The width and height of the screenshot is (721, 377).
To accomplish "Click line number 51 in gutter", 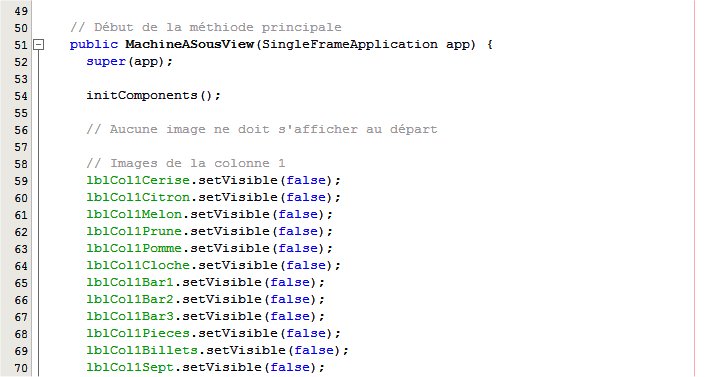I will point(21,45).
